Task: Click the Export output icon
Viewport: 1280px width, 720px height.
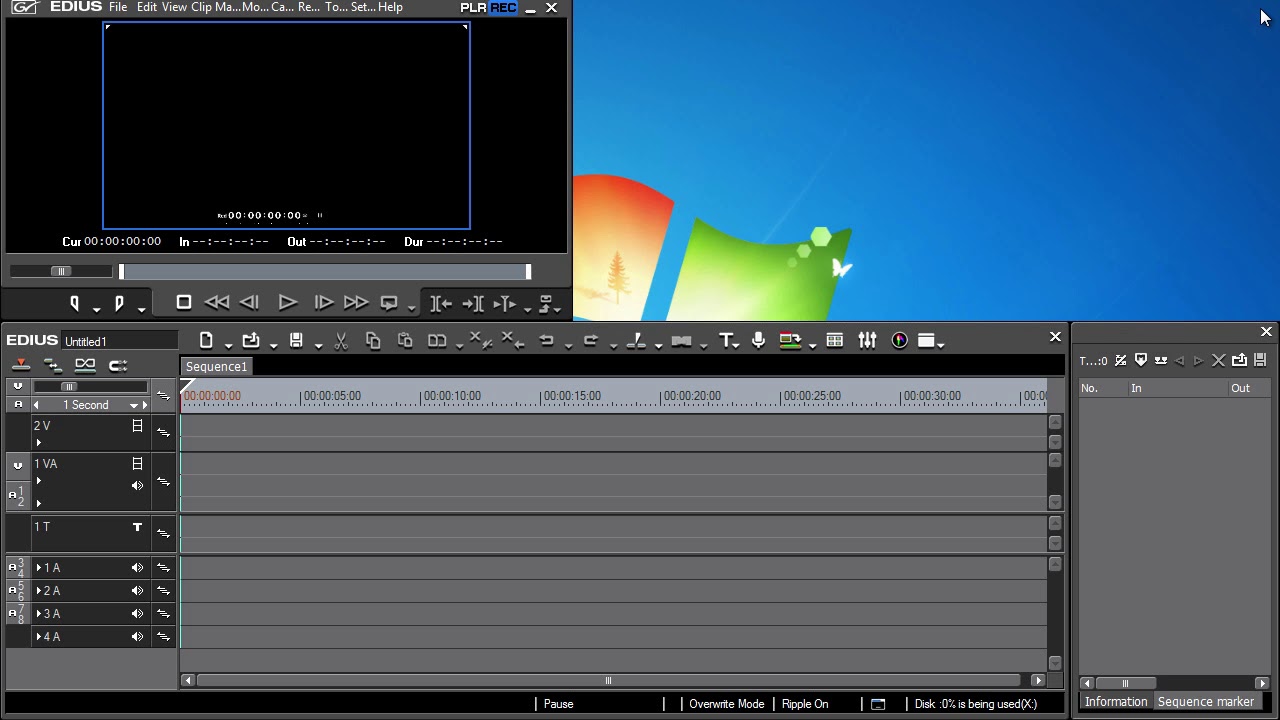Action: pyautogui.click(x=790, y=341)
